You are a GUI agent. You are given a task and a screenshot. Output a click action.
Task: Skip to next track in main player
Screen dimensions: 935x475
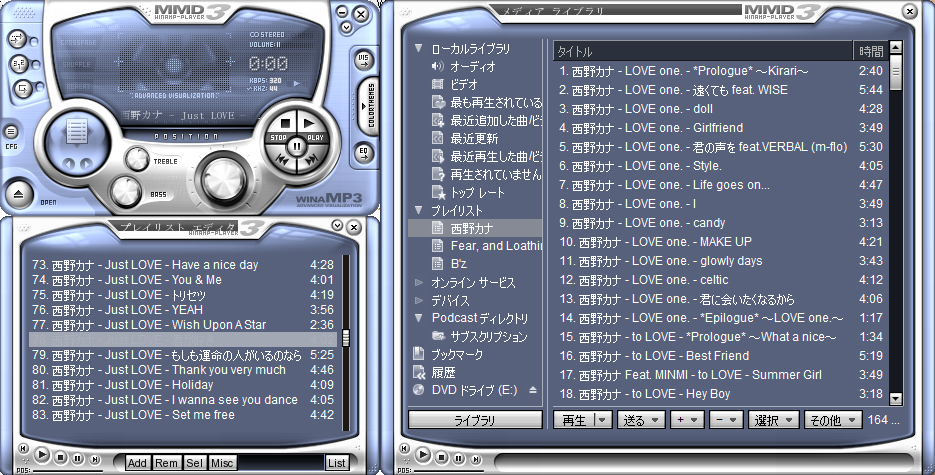311,160
